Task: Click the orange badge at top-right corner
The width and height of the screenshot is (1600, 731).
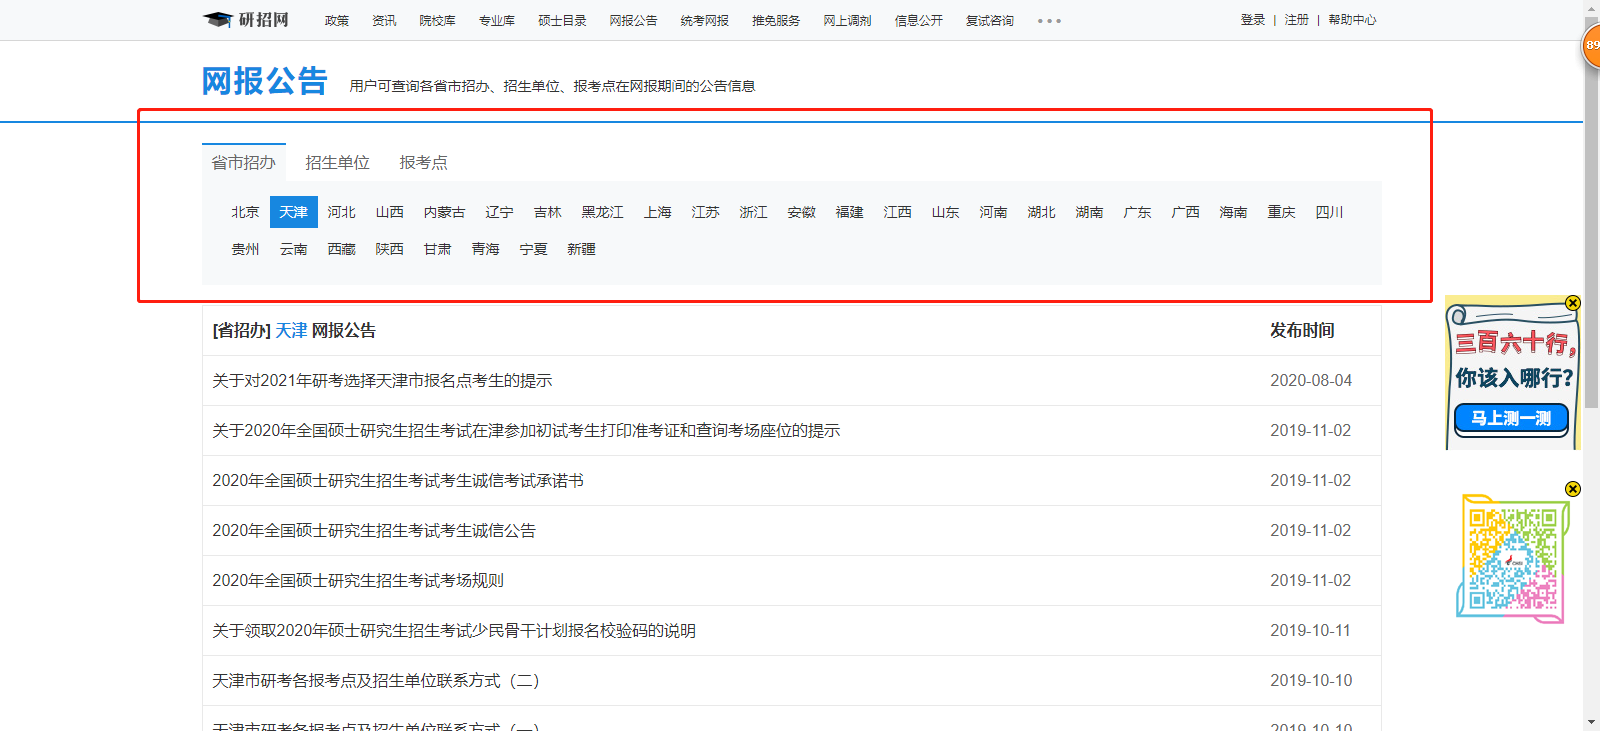Action: click(x=1591, y=46)
